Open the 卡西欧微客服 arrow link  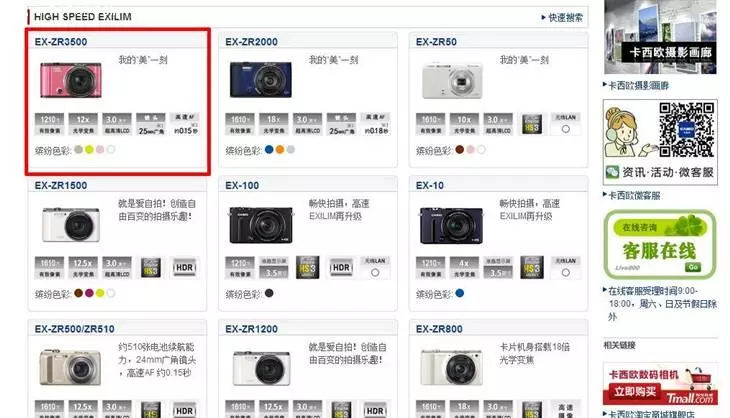point(632,195)
